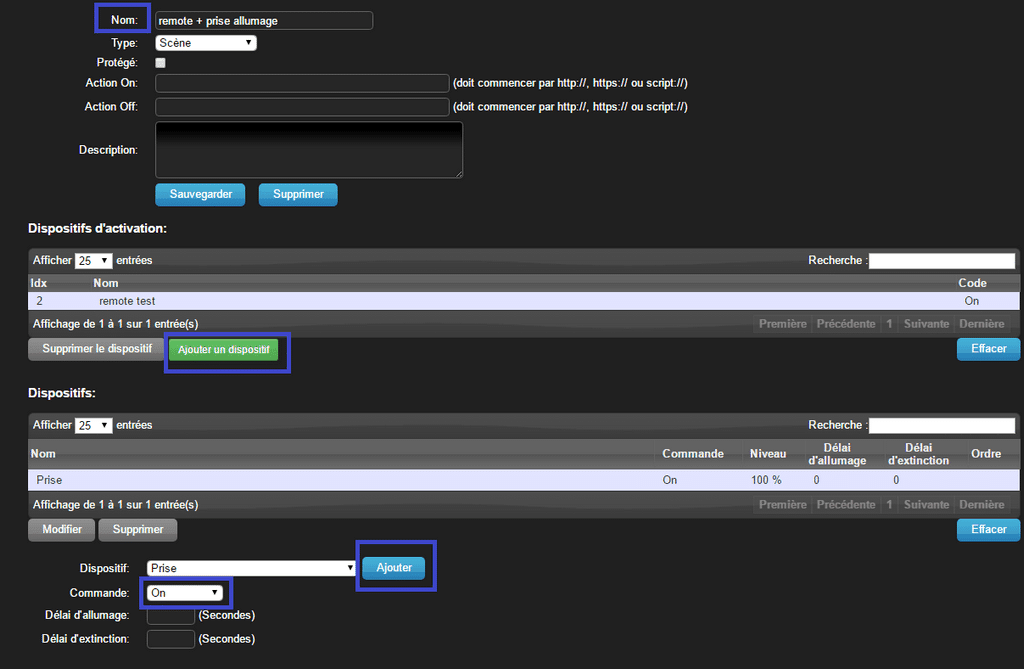The image size is (1024, 669).
Task: Click the Supprimer button next to Sauvegarder
Action: (297, 194)
